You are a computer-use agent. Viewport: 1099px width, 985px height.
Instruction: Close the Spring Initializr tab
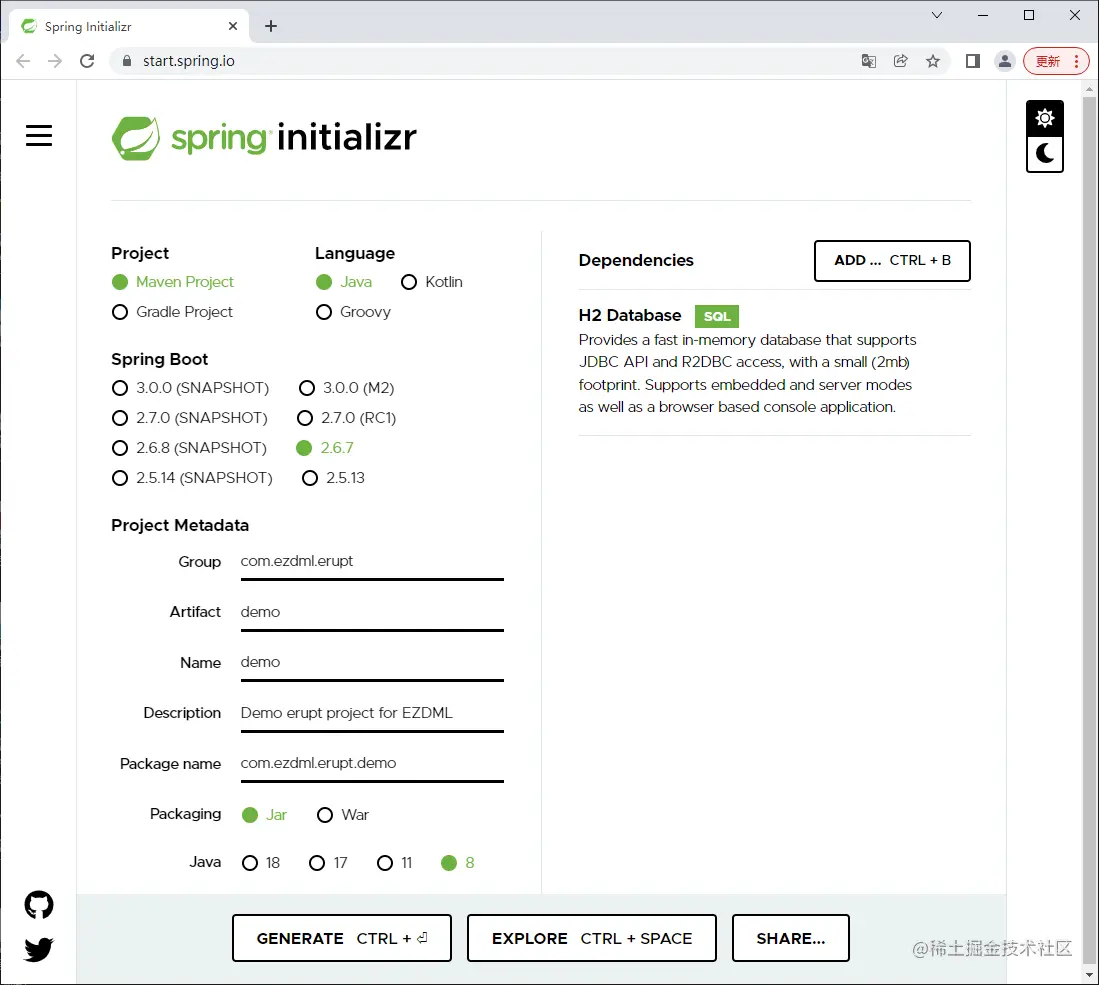pos(233,26)
